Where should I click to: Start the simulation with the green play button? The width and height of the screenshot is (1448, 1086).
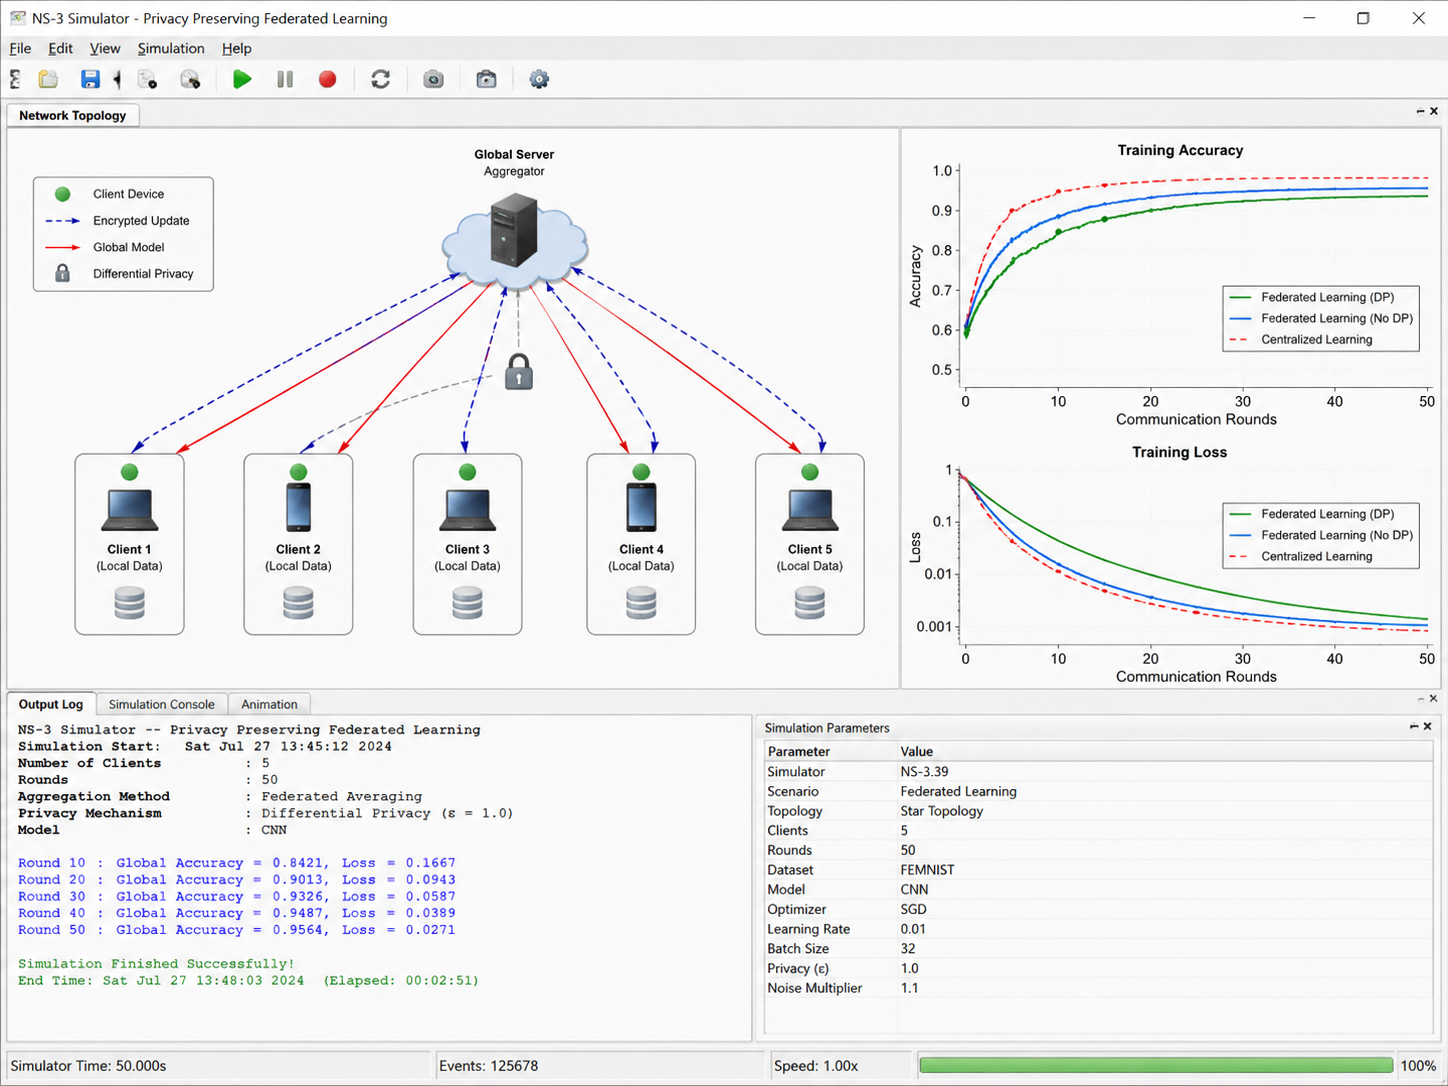tap(242, 79)
